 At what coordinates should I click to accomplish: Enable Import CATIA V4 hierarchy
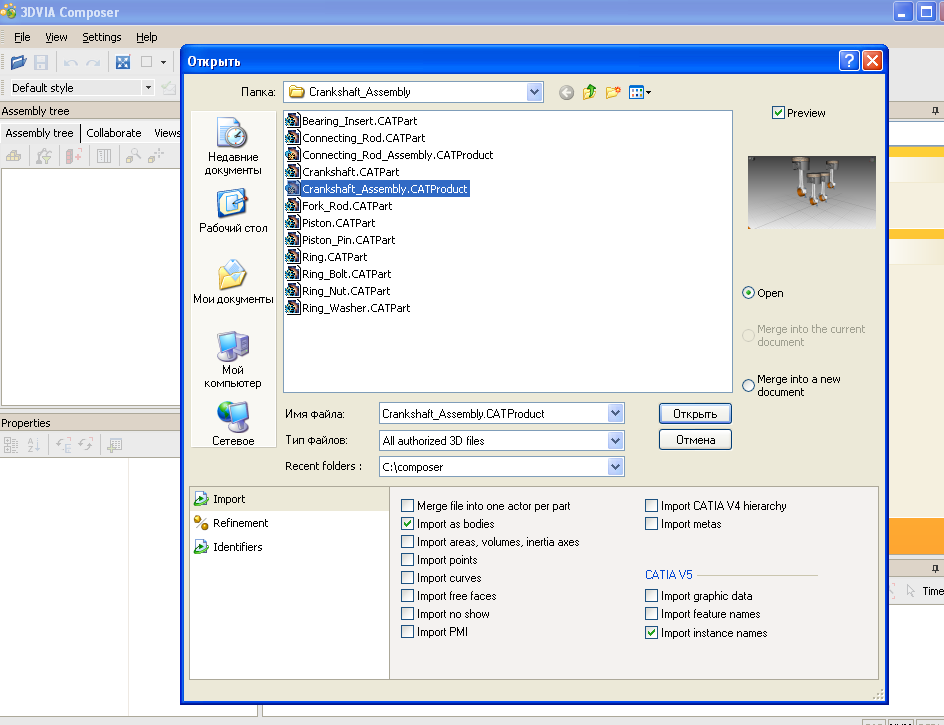[x=651, y=505]
